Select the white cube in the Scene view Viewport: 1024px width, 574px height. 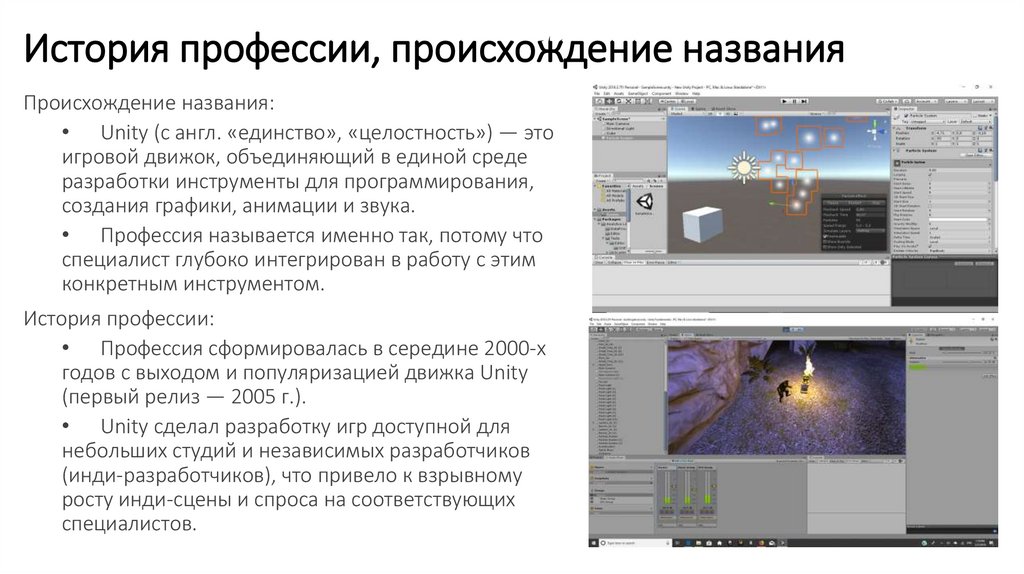pos(702,225)
